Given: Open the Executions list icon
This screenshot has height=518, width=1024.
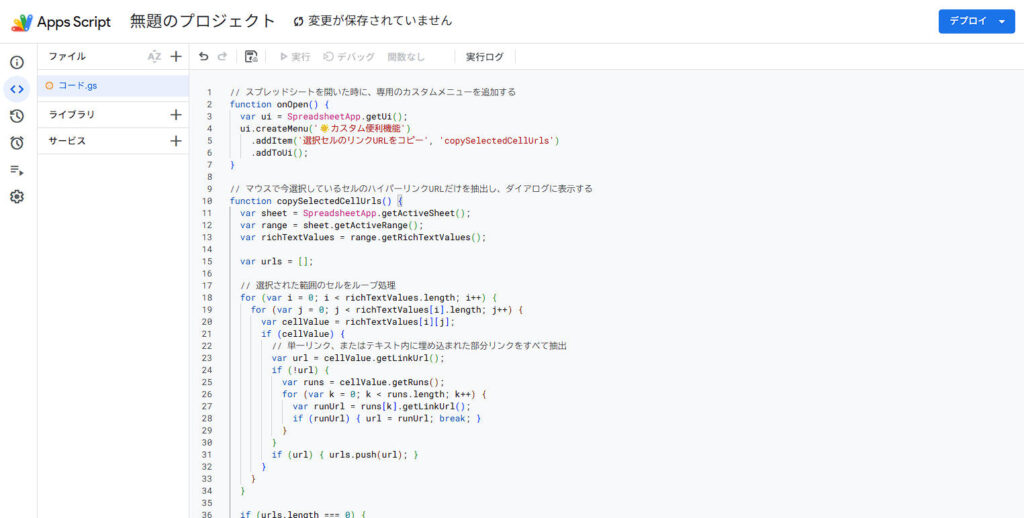Looking at the screenshot, I should [x=17, y=170].
